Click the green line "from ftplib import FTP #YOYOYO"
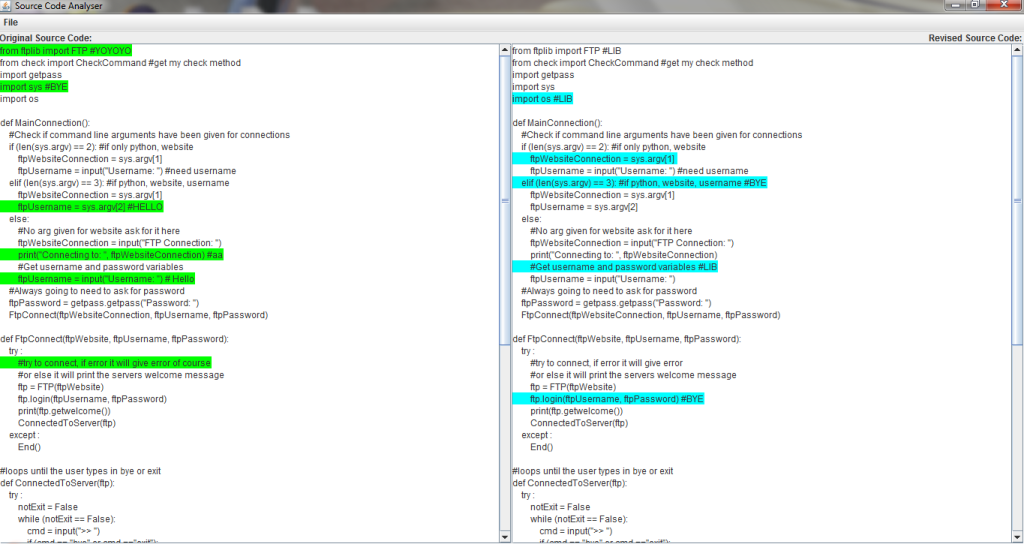 (x=66, y=51)
